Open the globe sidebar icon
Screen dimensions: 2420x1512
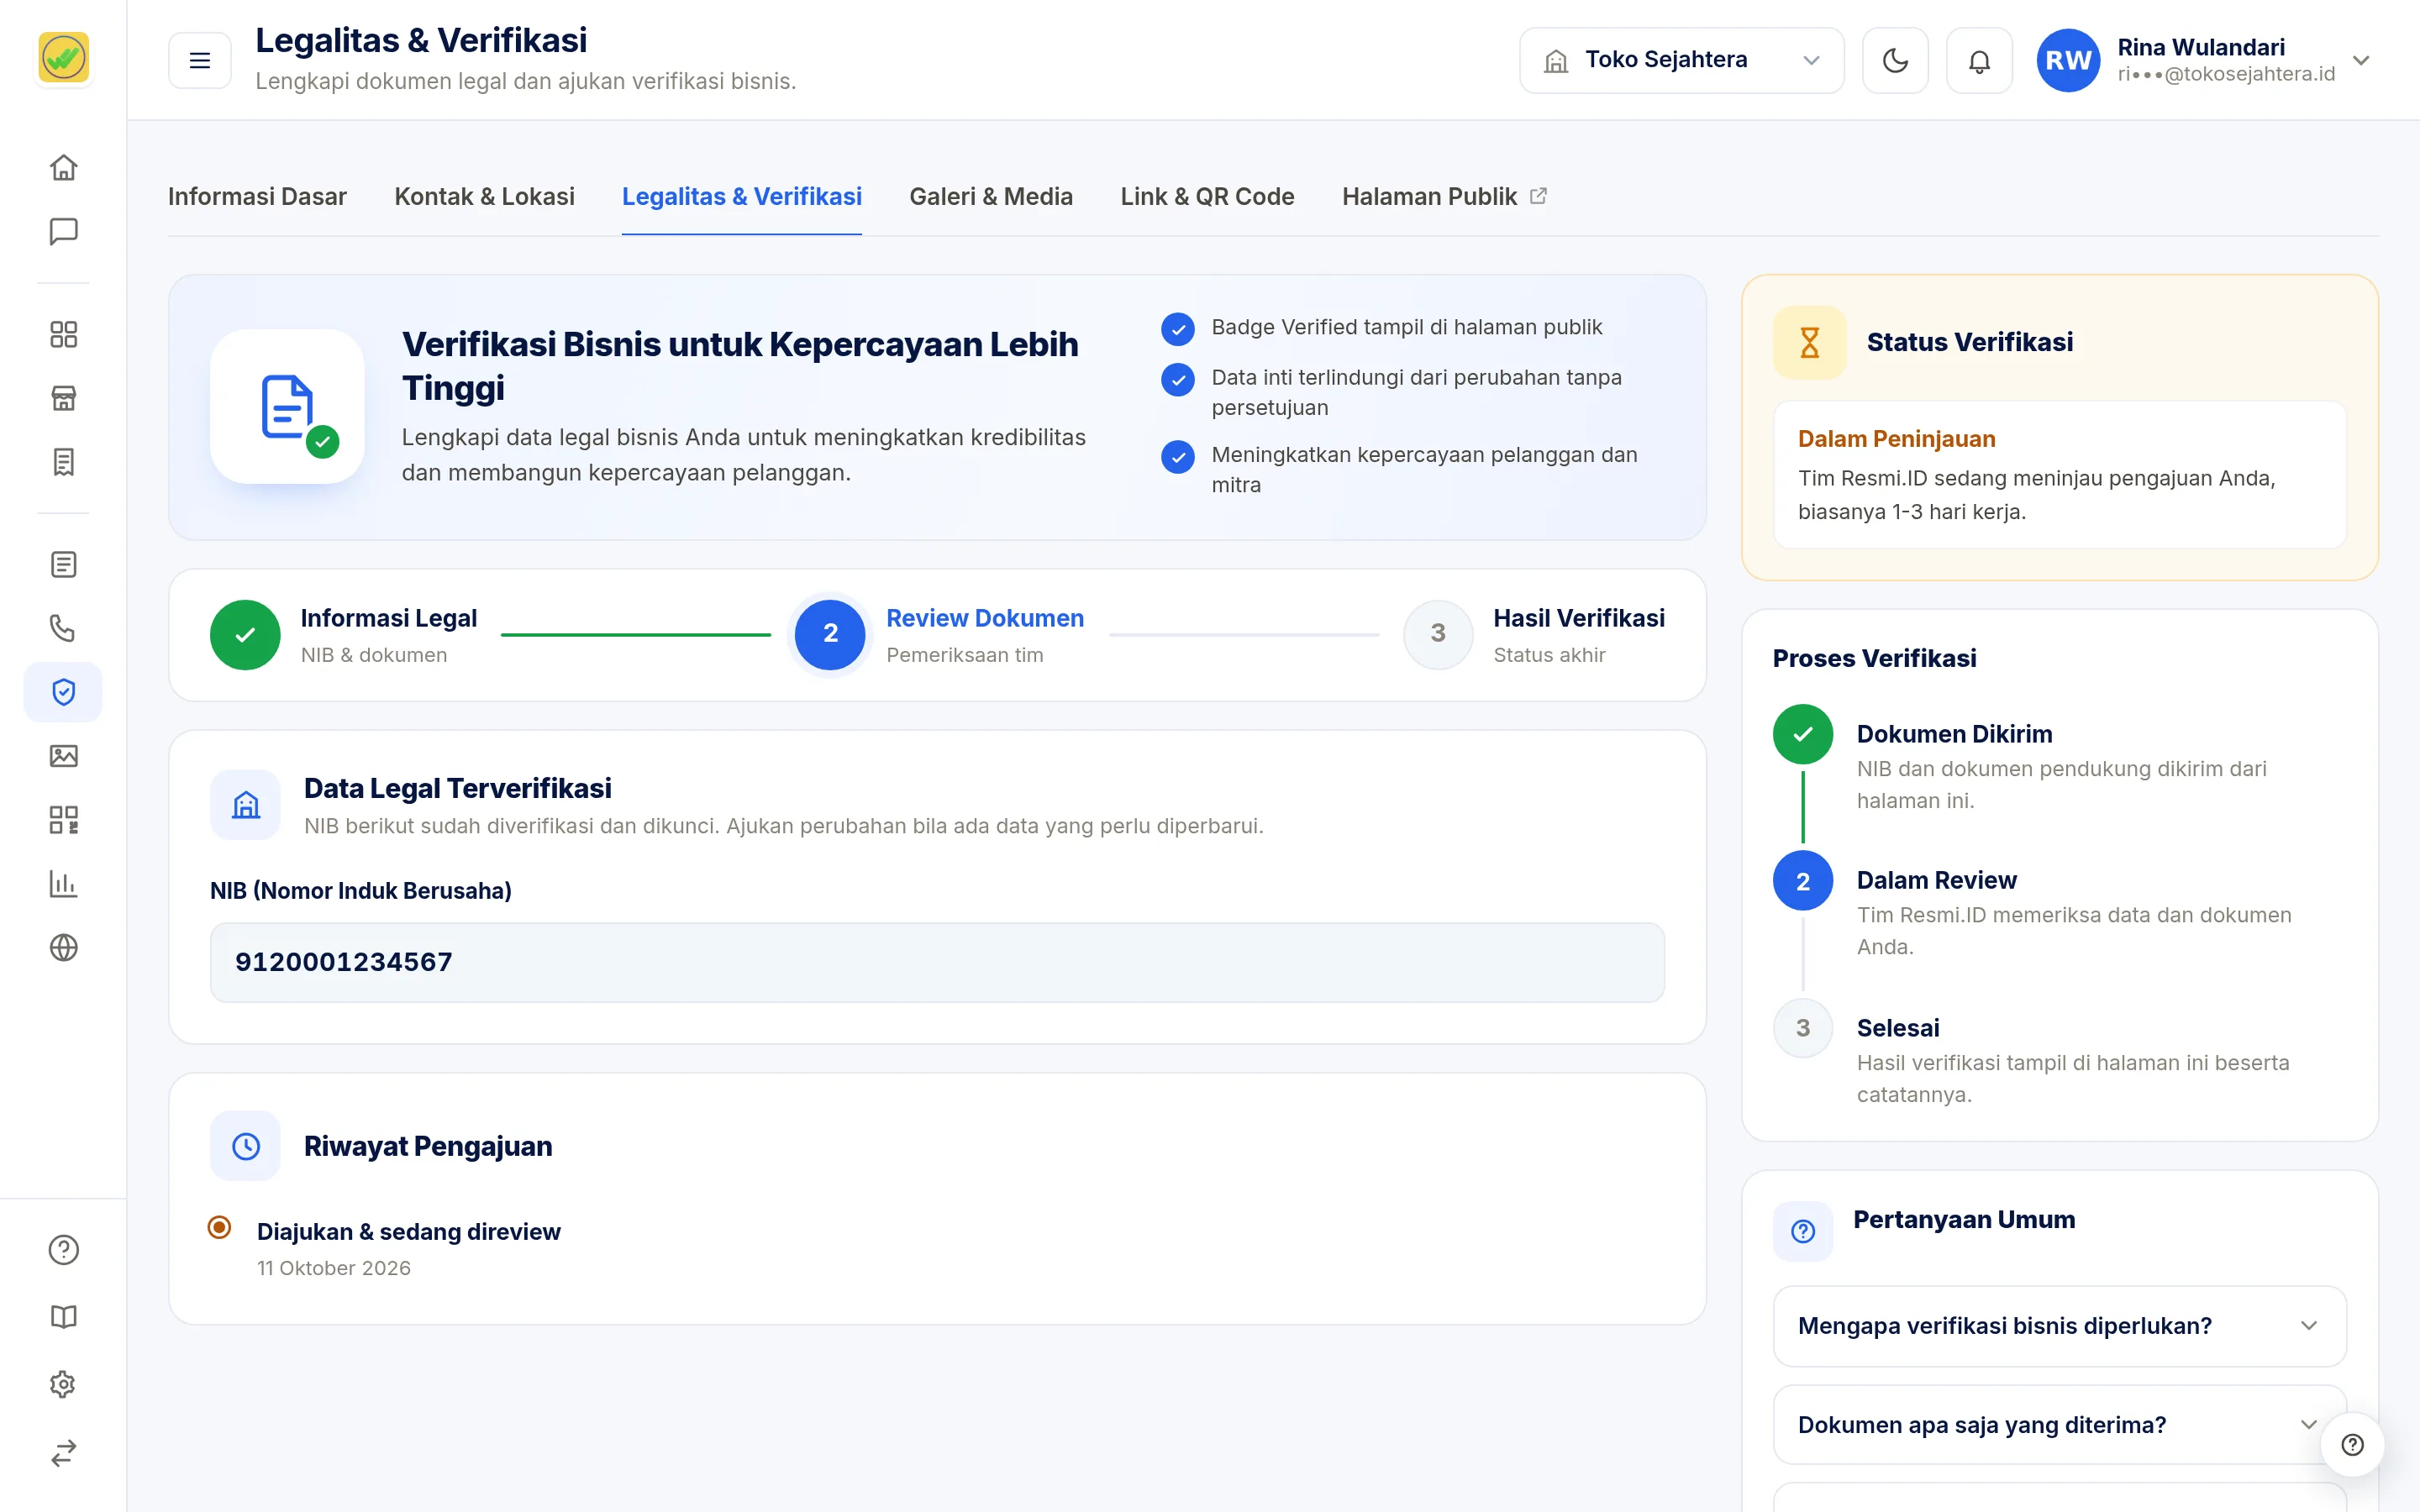(x=63, y=947)
